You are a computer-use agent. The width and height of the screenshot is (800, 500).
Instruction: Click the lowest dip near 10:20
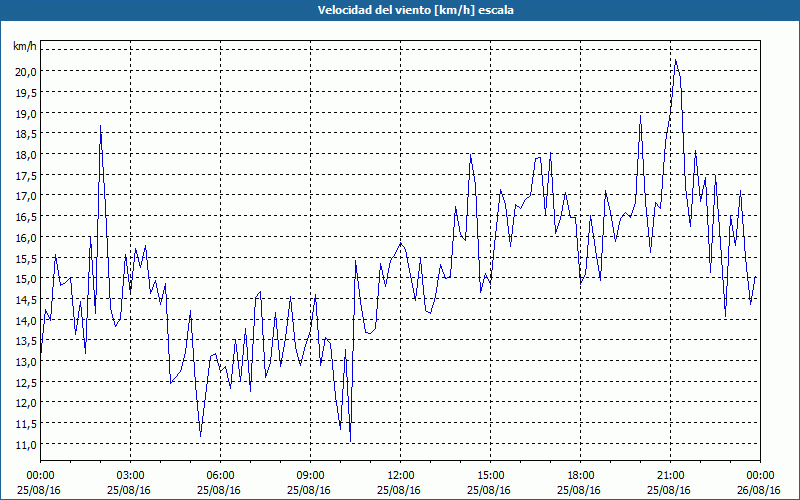(x=351, y=441)
